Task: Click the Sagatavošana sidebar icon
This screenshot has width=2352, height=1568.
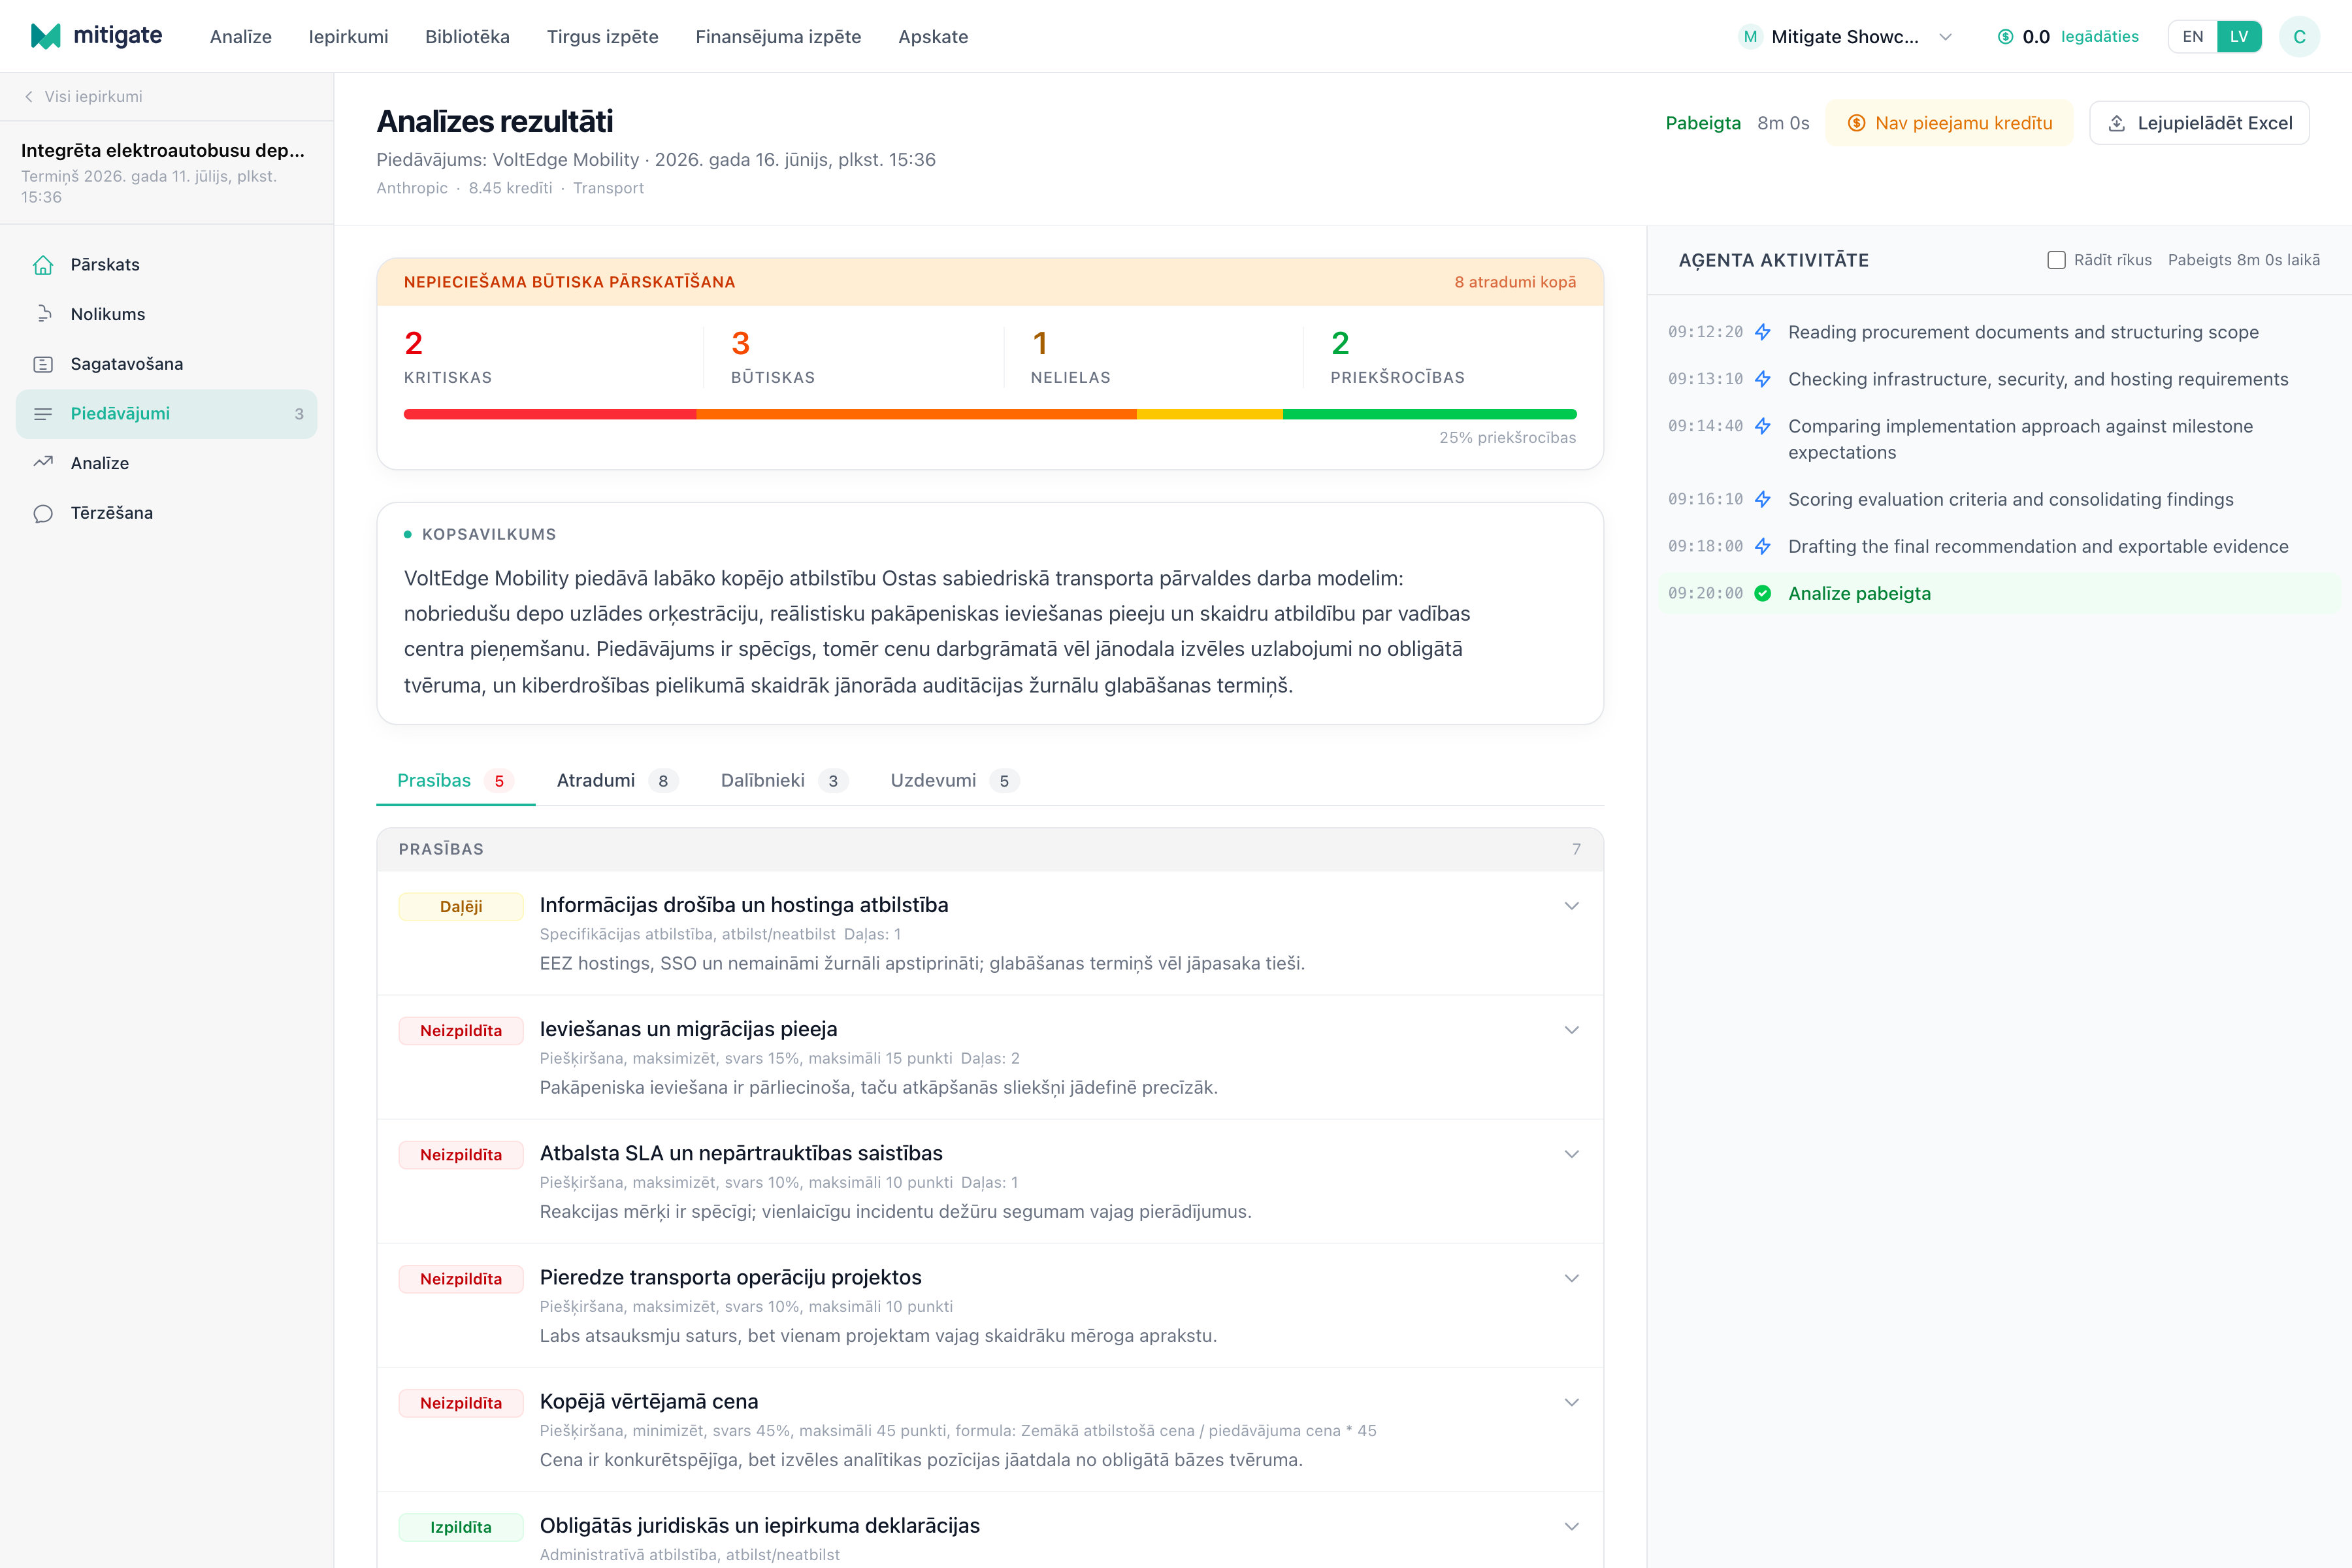Action: pyautogui.click(x=43, y=364)
